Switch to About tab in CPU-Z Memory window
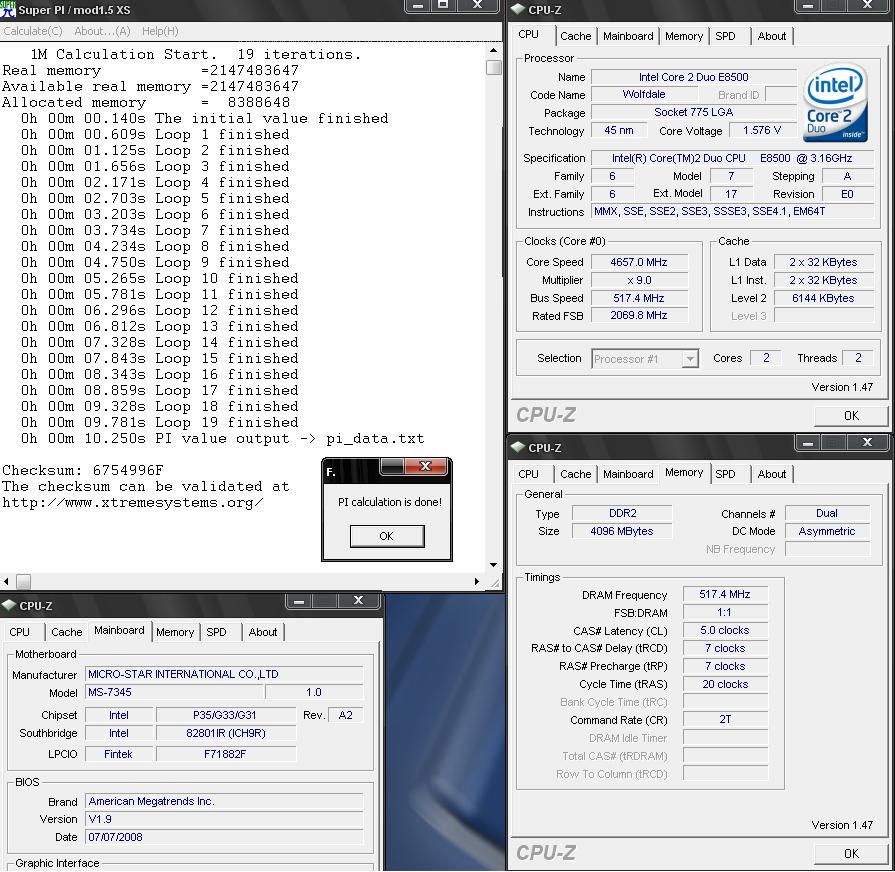This screenshot has height=872, width=895. coord(772,474)
